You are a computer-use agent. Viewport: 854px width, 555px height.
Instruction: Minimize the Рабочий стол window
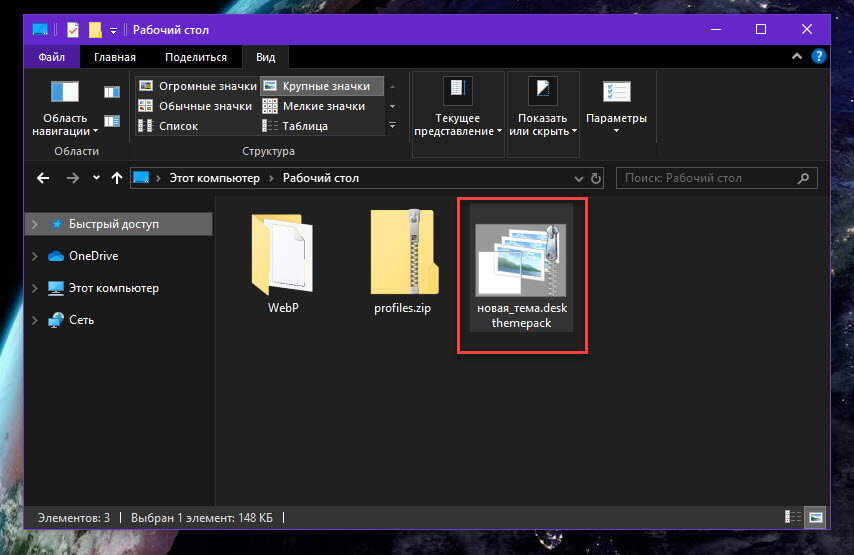click(x=716, y=29)
